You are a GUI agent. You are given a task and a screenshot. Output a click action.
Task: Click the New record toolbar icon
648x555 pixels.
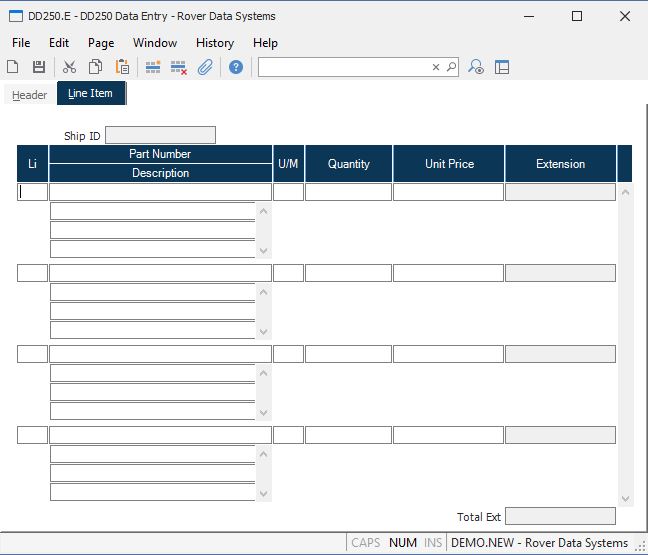click(x=13, y=67)
